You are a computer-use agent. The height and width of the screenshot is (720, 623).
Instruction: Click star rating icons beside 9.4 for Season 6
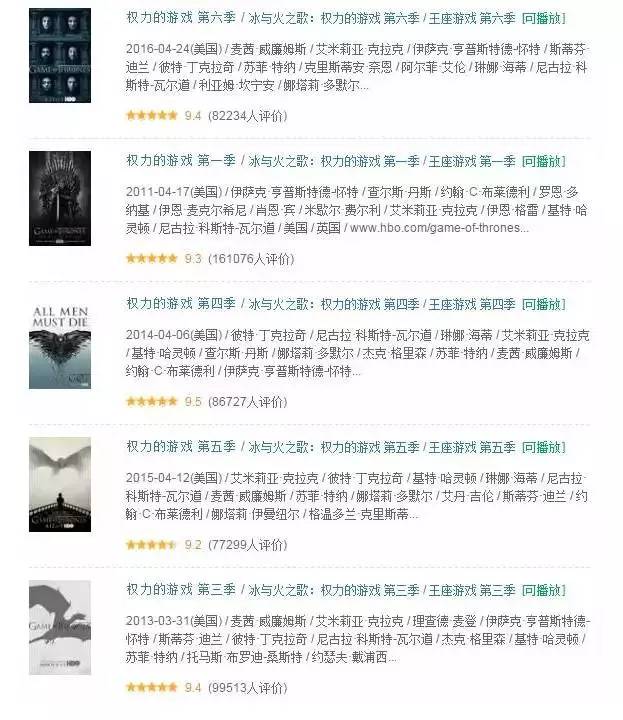point(152,115)
